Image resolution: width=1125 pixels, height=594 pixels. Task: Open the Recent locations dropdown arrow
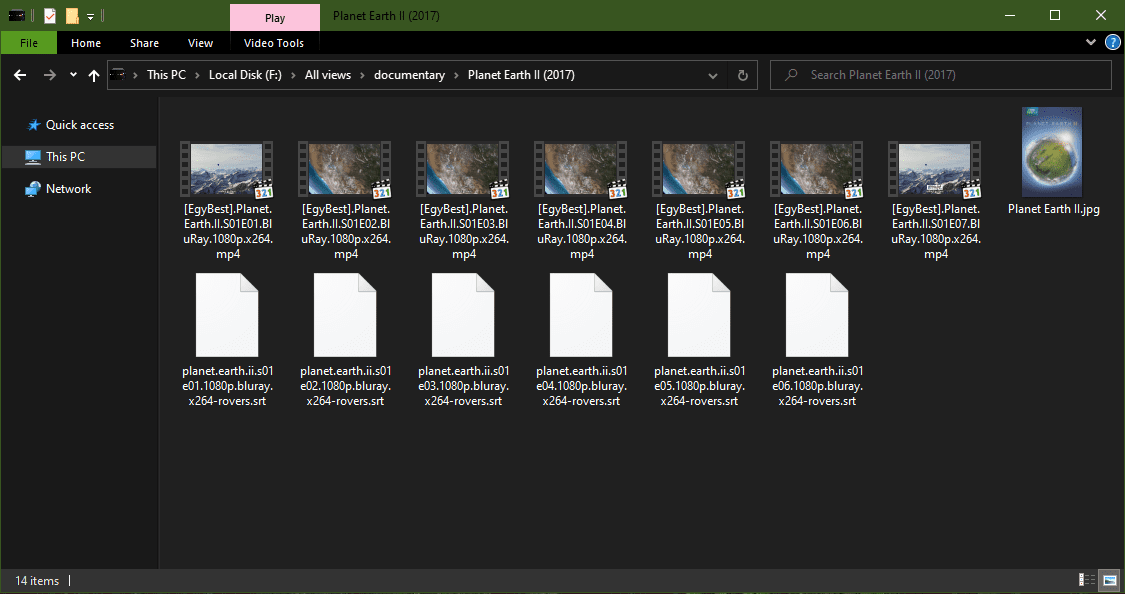(73, 75)
